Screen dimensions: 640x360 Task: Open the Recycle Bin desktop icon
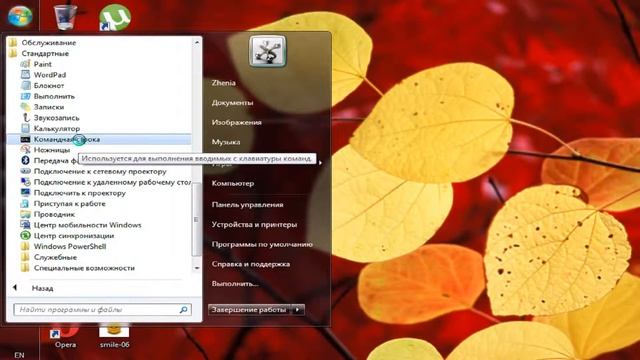pyautogui.click(x=65, y=17)
